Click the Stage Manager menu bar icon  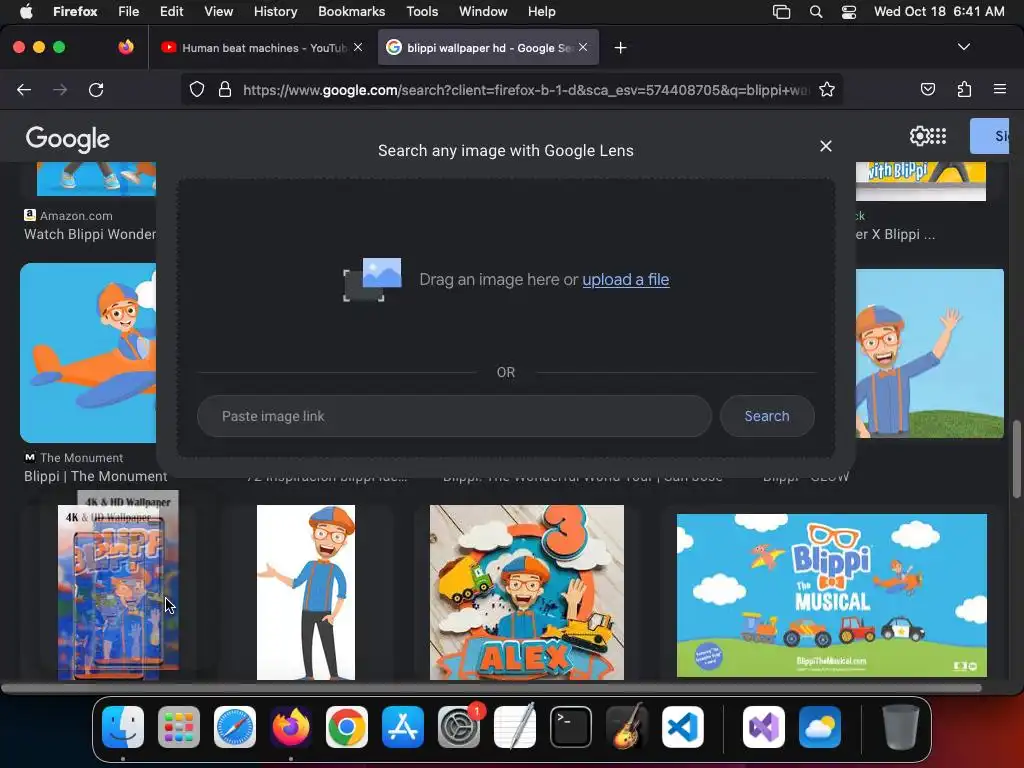point(781,11)
